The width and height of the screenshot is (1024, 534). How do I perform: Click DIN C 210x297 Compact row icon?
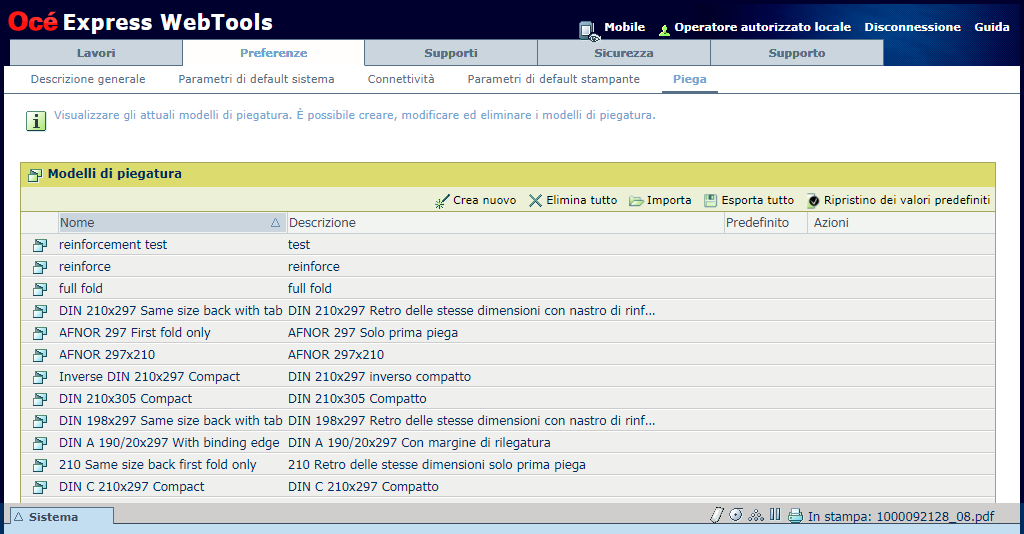tap(40, 487)
